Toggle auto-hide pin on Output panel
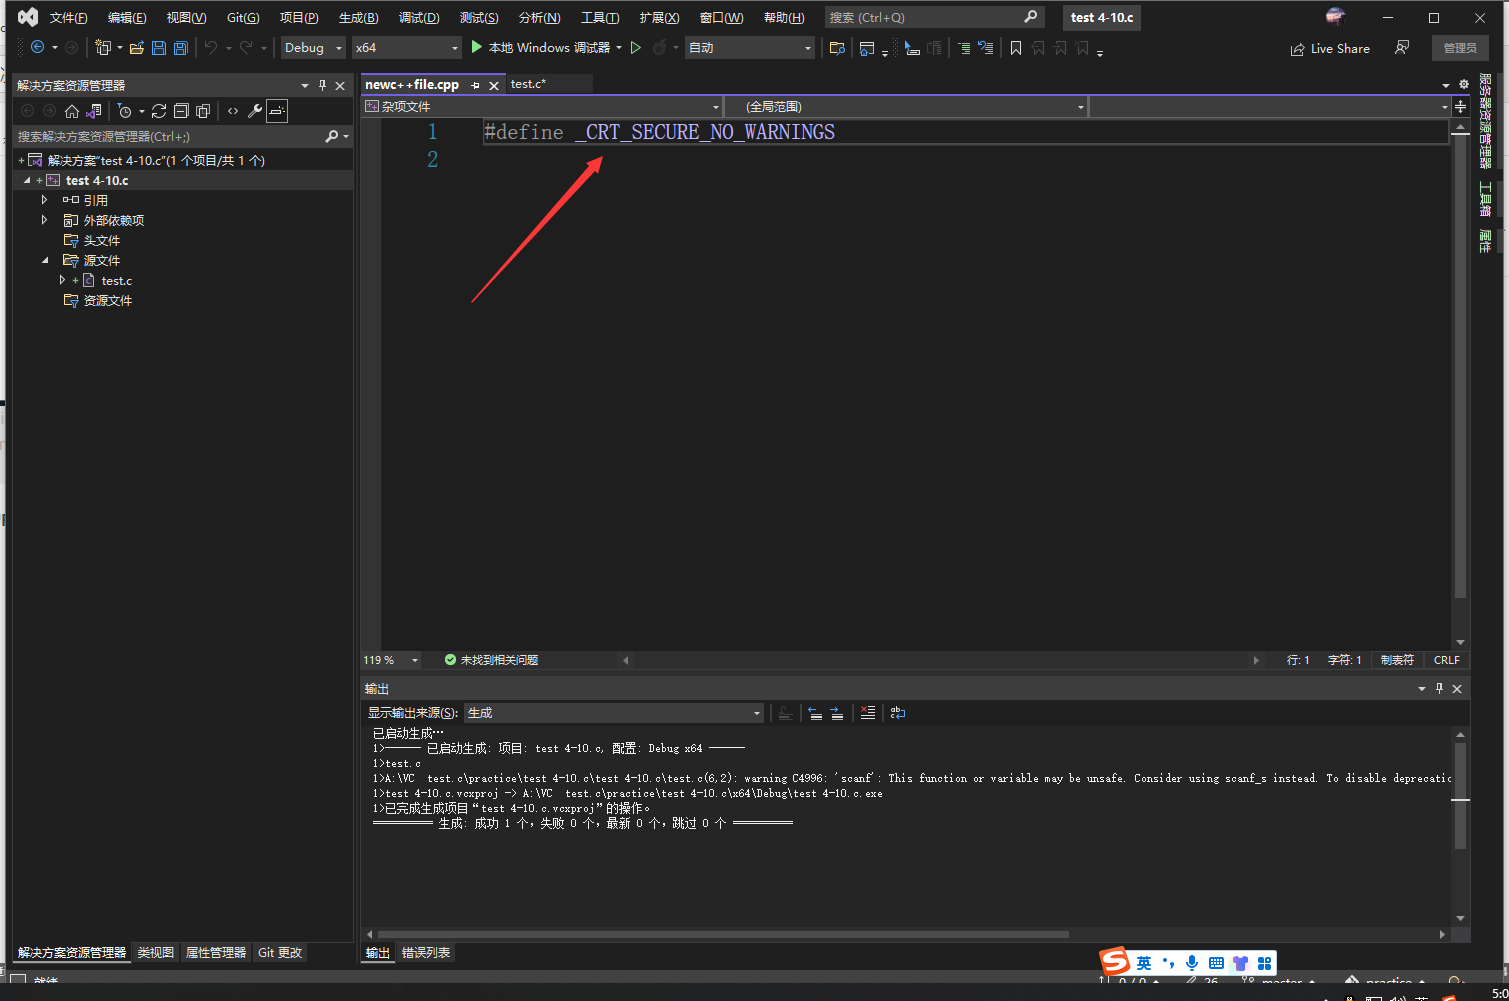The height and width of the screenshot is (1001, 1509). coord(1440,688)
